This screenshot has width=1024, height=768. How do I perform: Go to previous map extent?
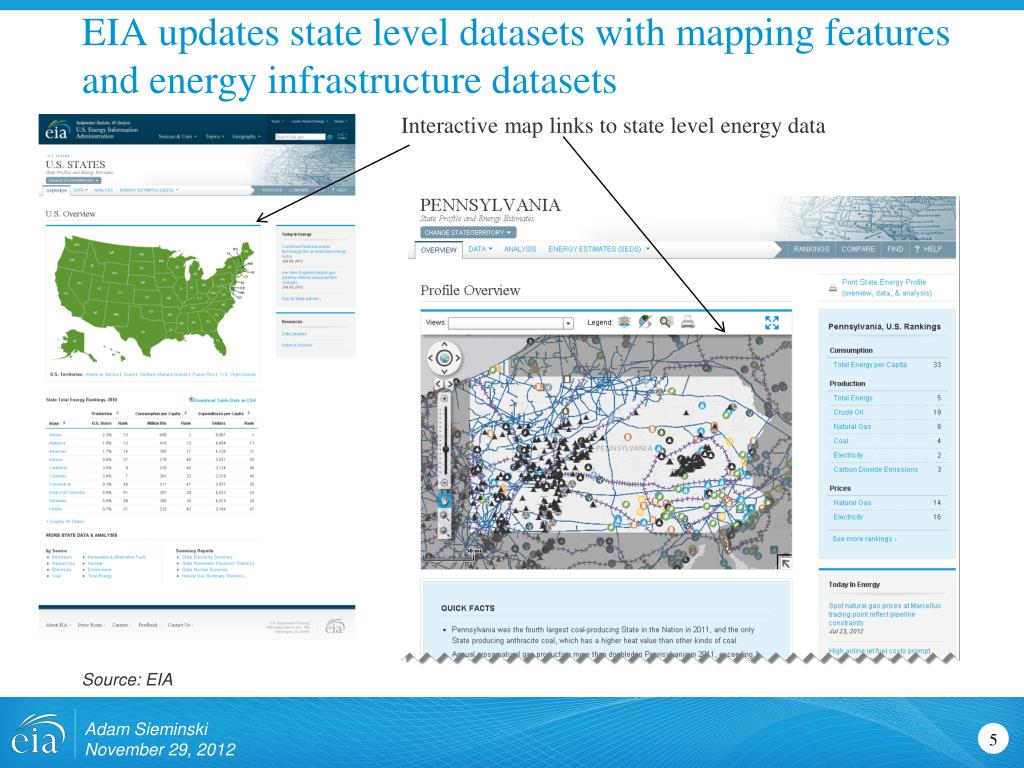click(438, 384)
